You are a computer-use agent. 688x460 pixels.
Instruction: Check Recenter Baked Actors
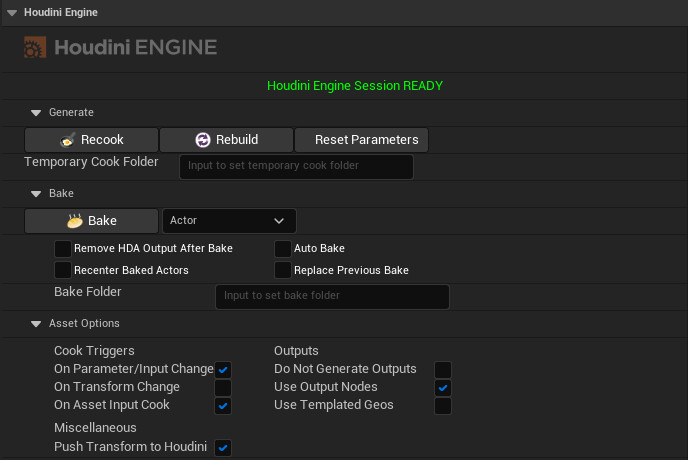click(63, 270)
